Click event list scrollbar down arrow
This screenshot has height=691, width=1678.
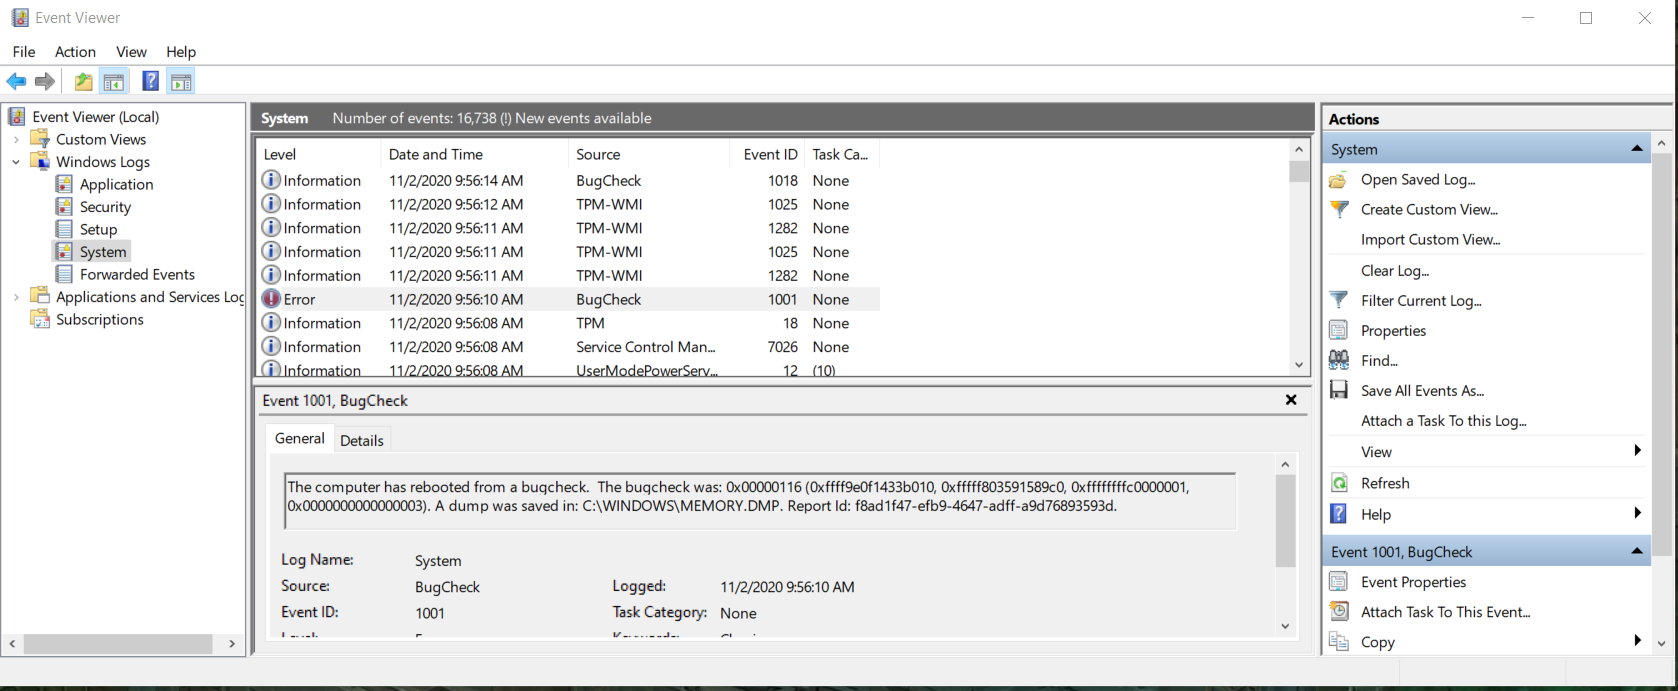[x=1299, y=365]
